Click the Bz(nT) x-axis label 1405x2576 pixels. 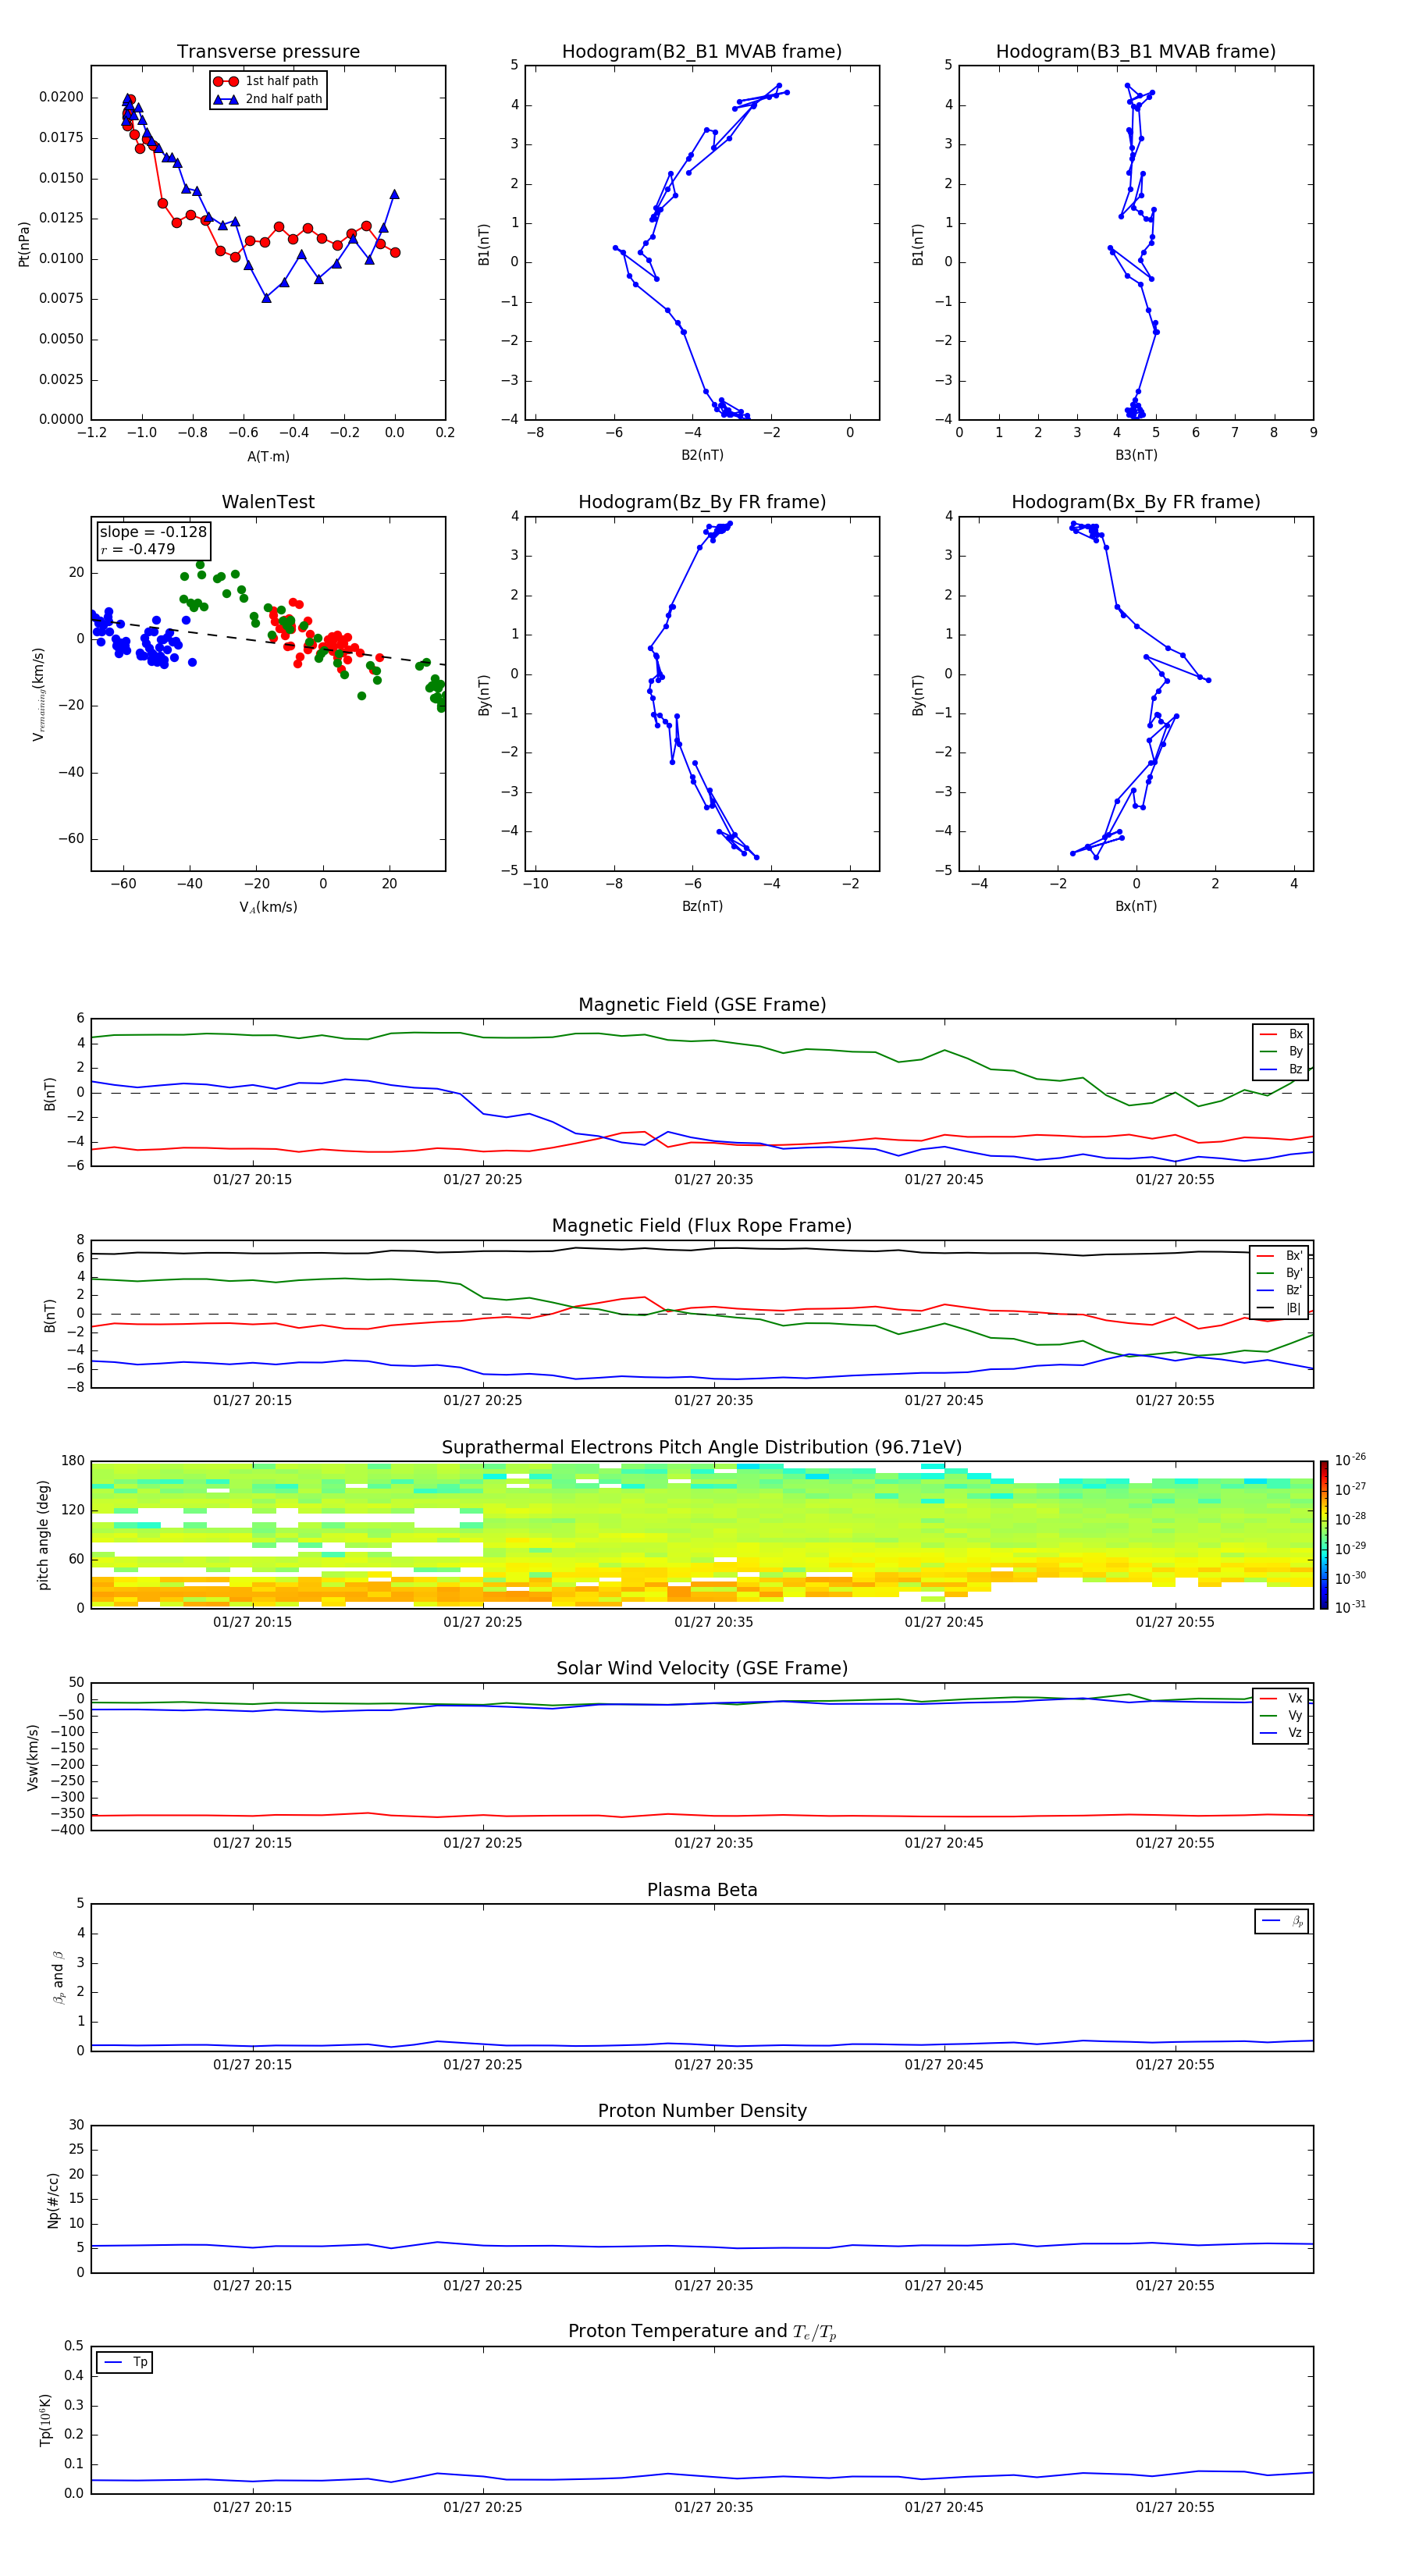pos(702,906)
